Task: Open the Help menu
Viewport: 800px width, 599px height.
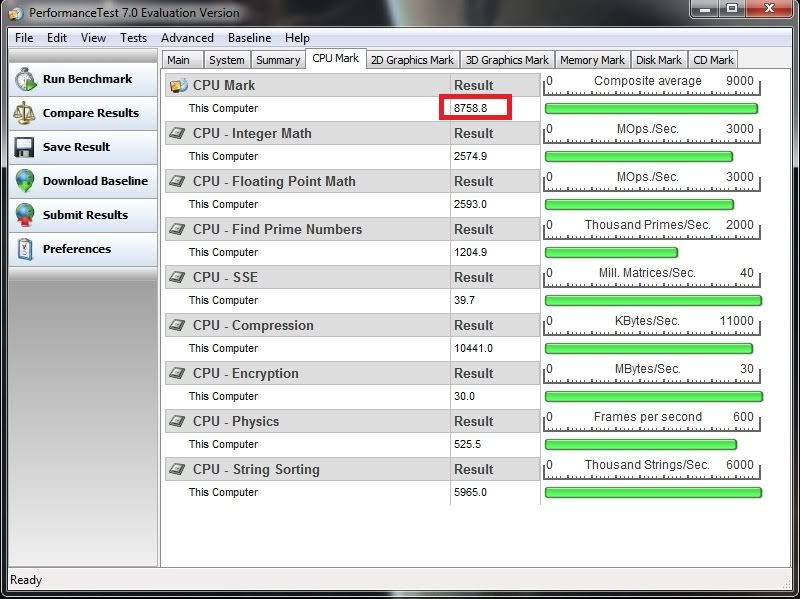Action: (x=297, y=38)
